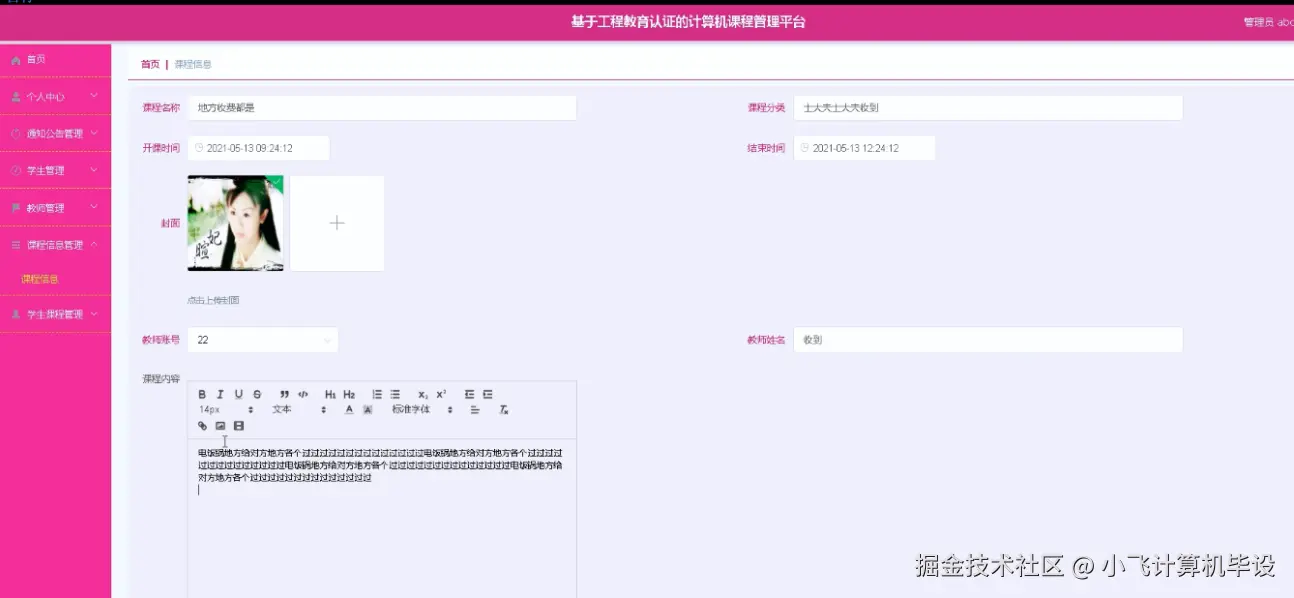Open the 结束时间 date picker

864,148
